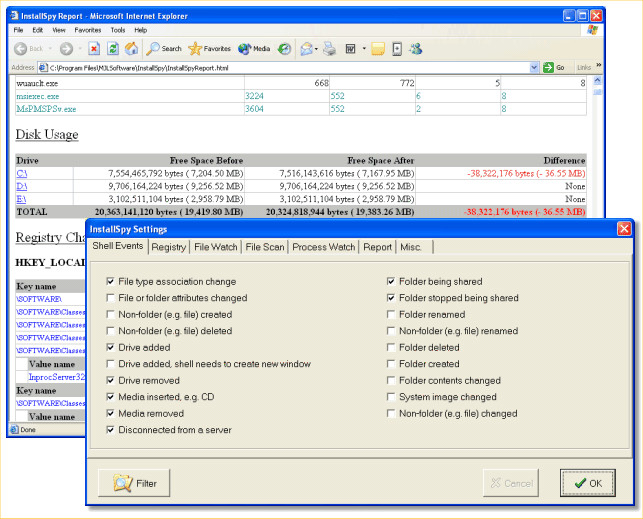Click the msiexec.exe process entry
The width and height of the screenshot is (643, 519).
[x=38, y=96]
